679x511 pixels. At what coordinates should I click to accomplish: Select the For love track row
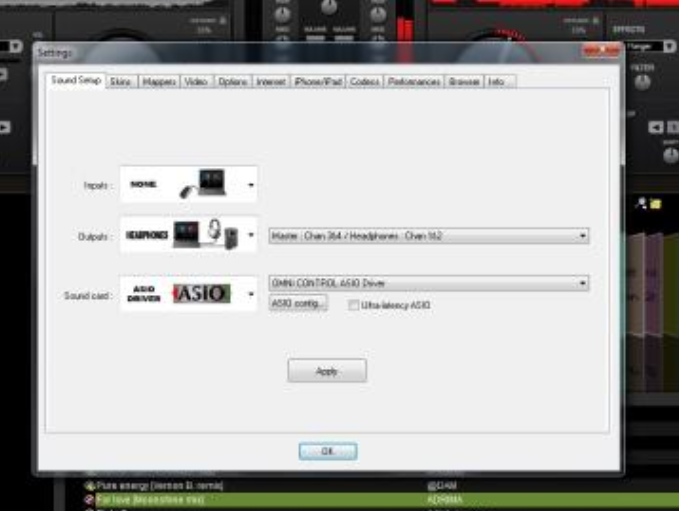[x=250, y=497]
